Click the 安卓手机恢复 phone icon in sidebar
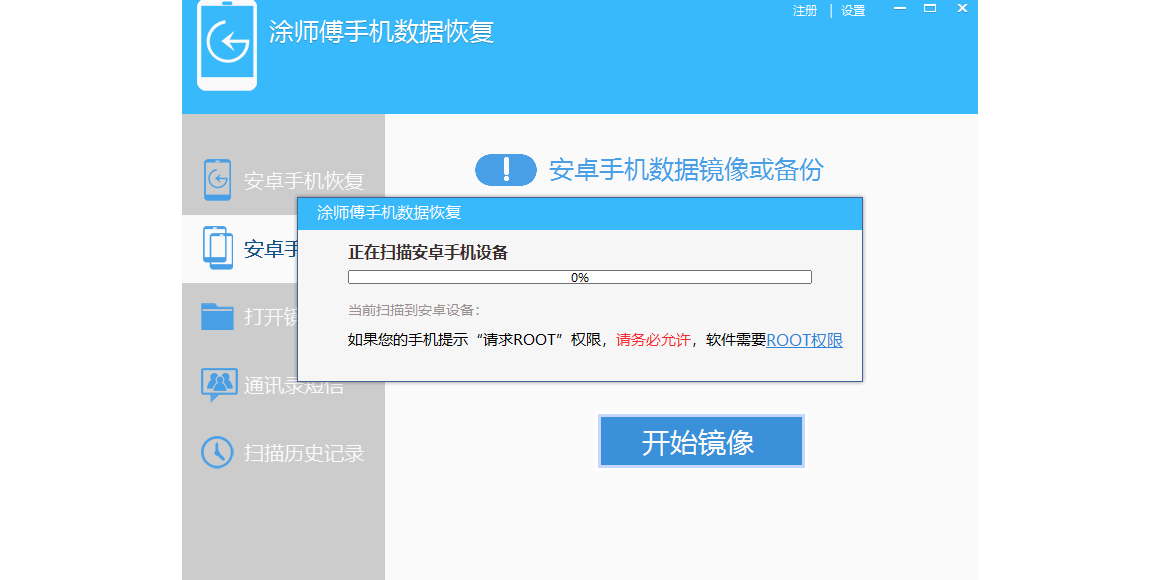This screenshot has height=580, width=1160. pos(217,180)
